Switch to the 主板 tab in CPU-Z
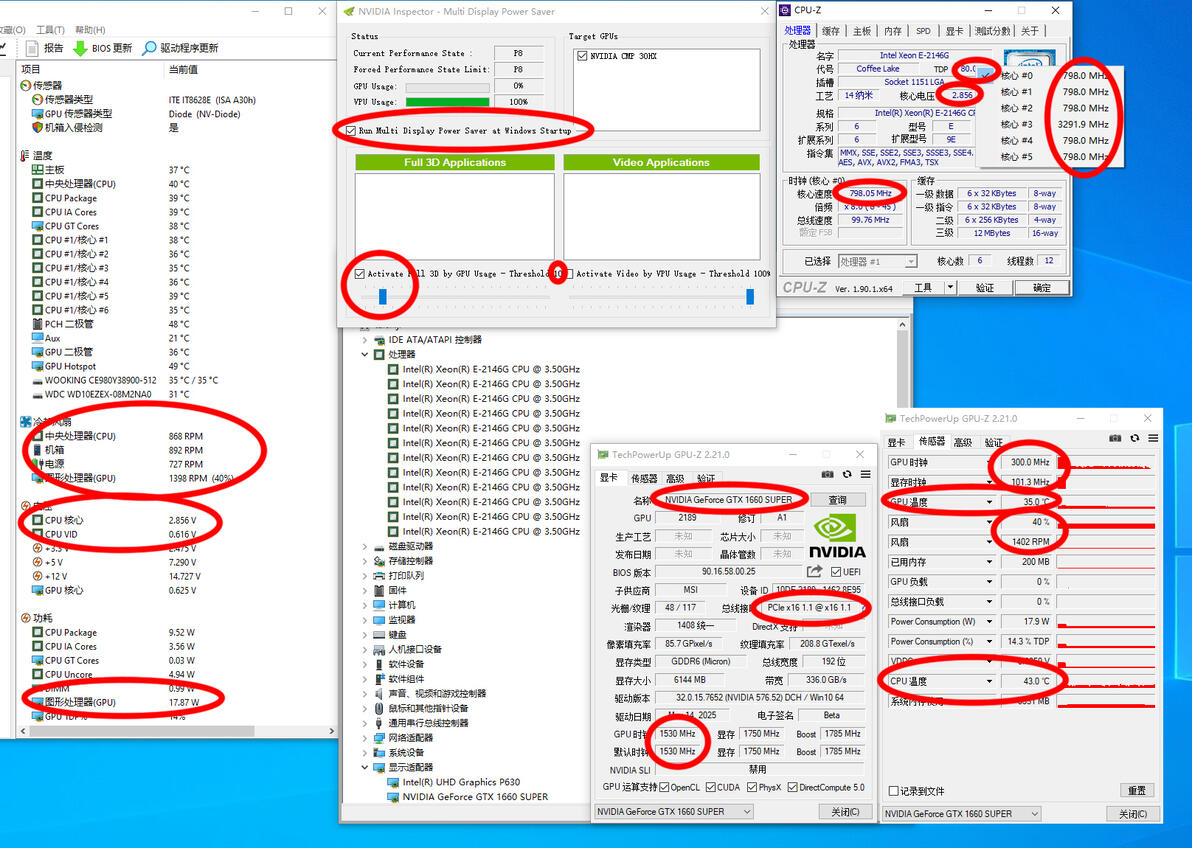The image size is (1192, 848). (x=861, y=31)
